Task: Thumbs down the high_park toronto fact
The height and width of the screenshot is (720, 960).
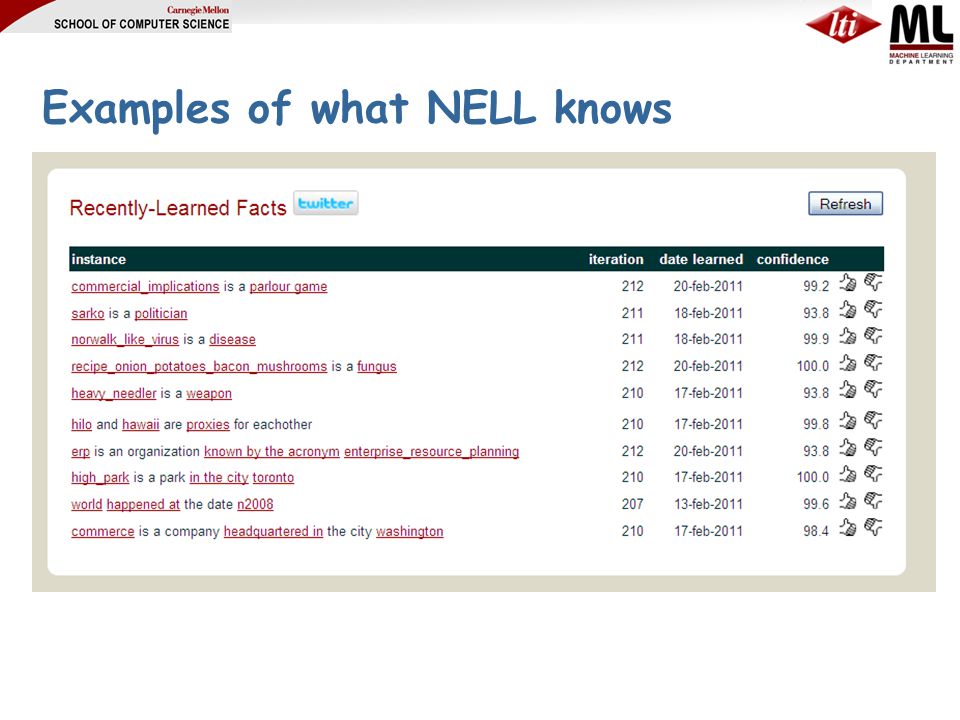Action: 873,473
